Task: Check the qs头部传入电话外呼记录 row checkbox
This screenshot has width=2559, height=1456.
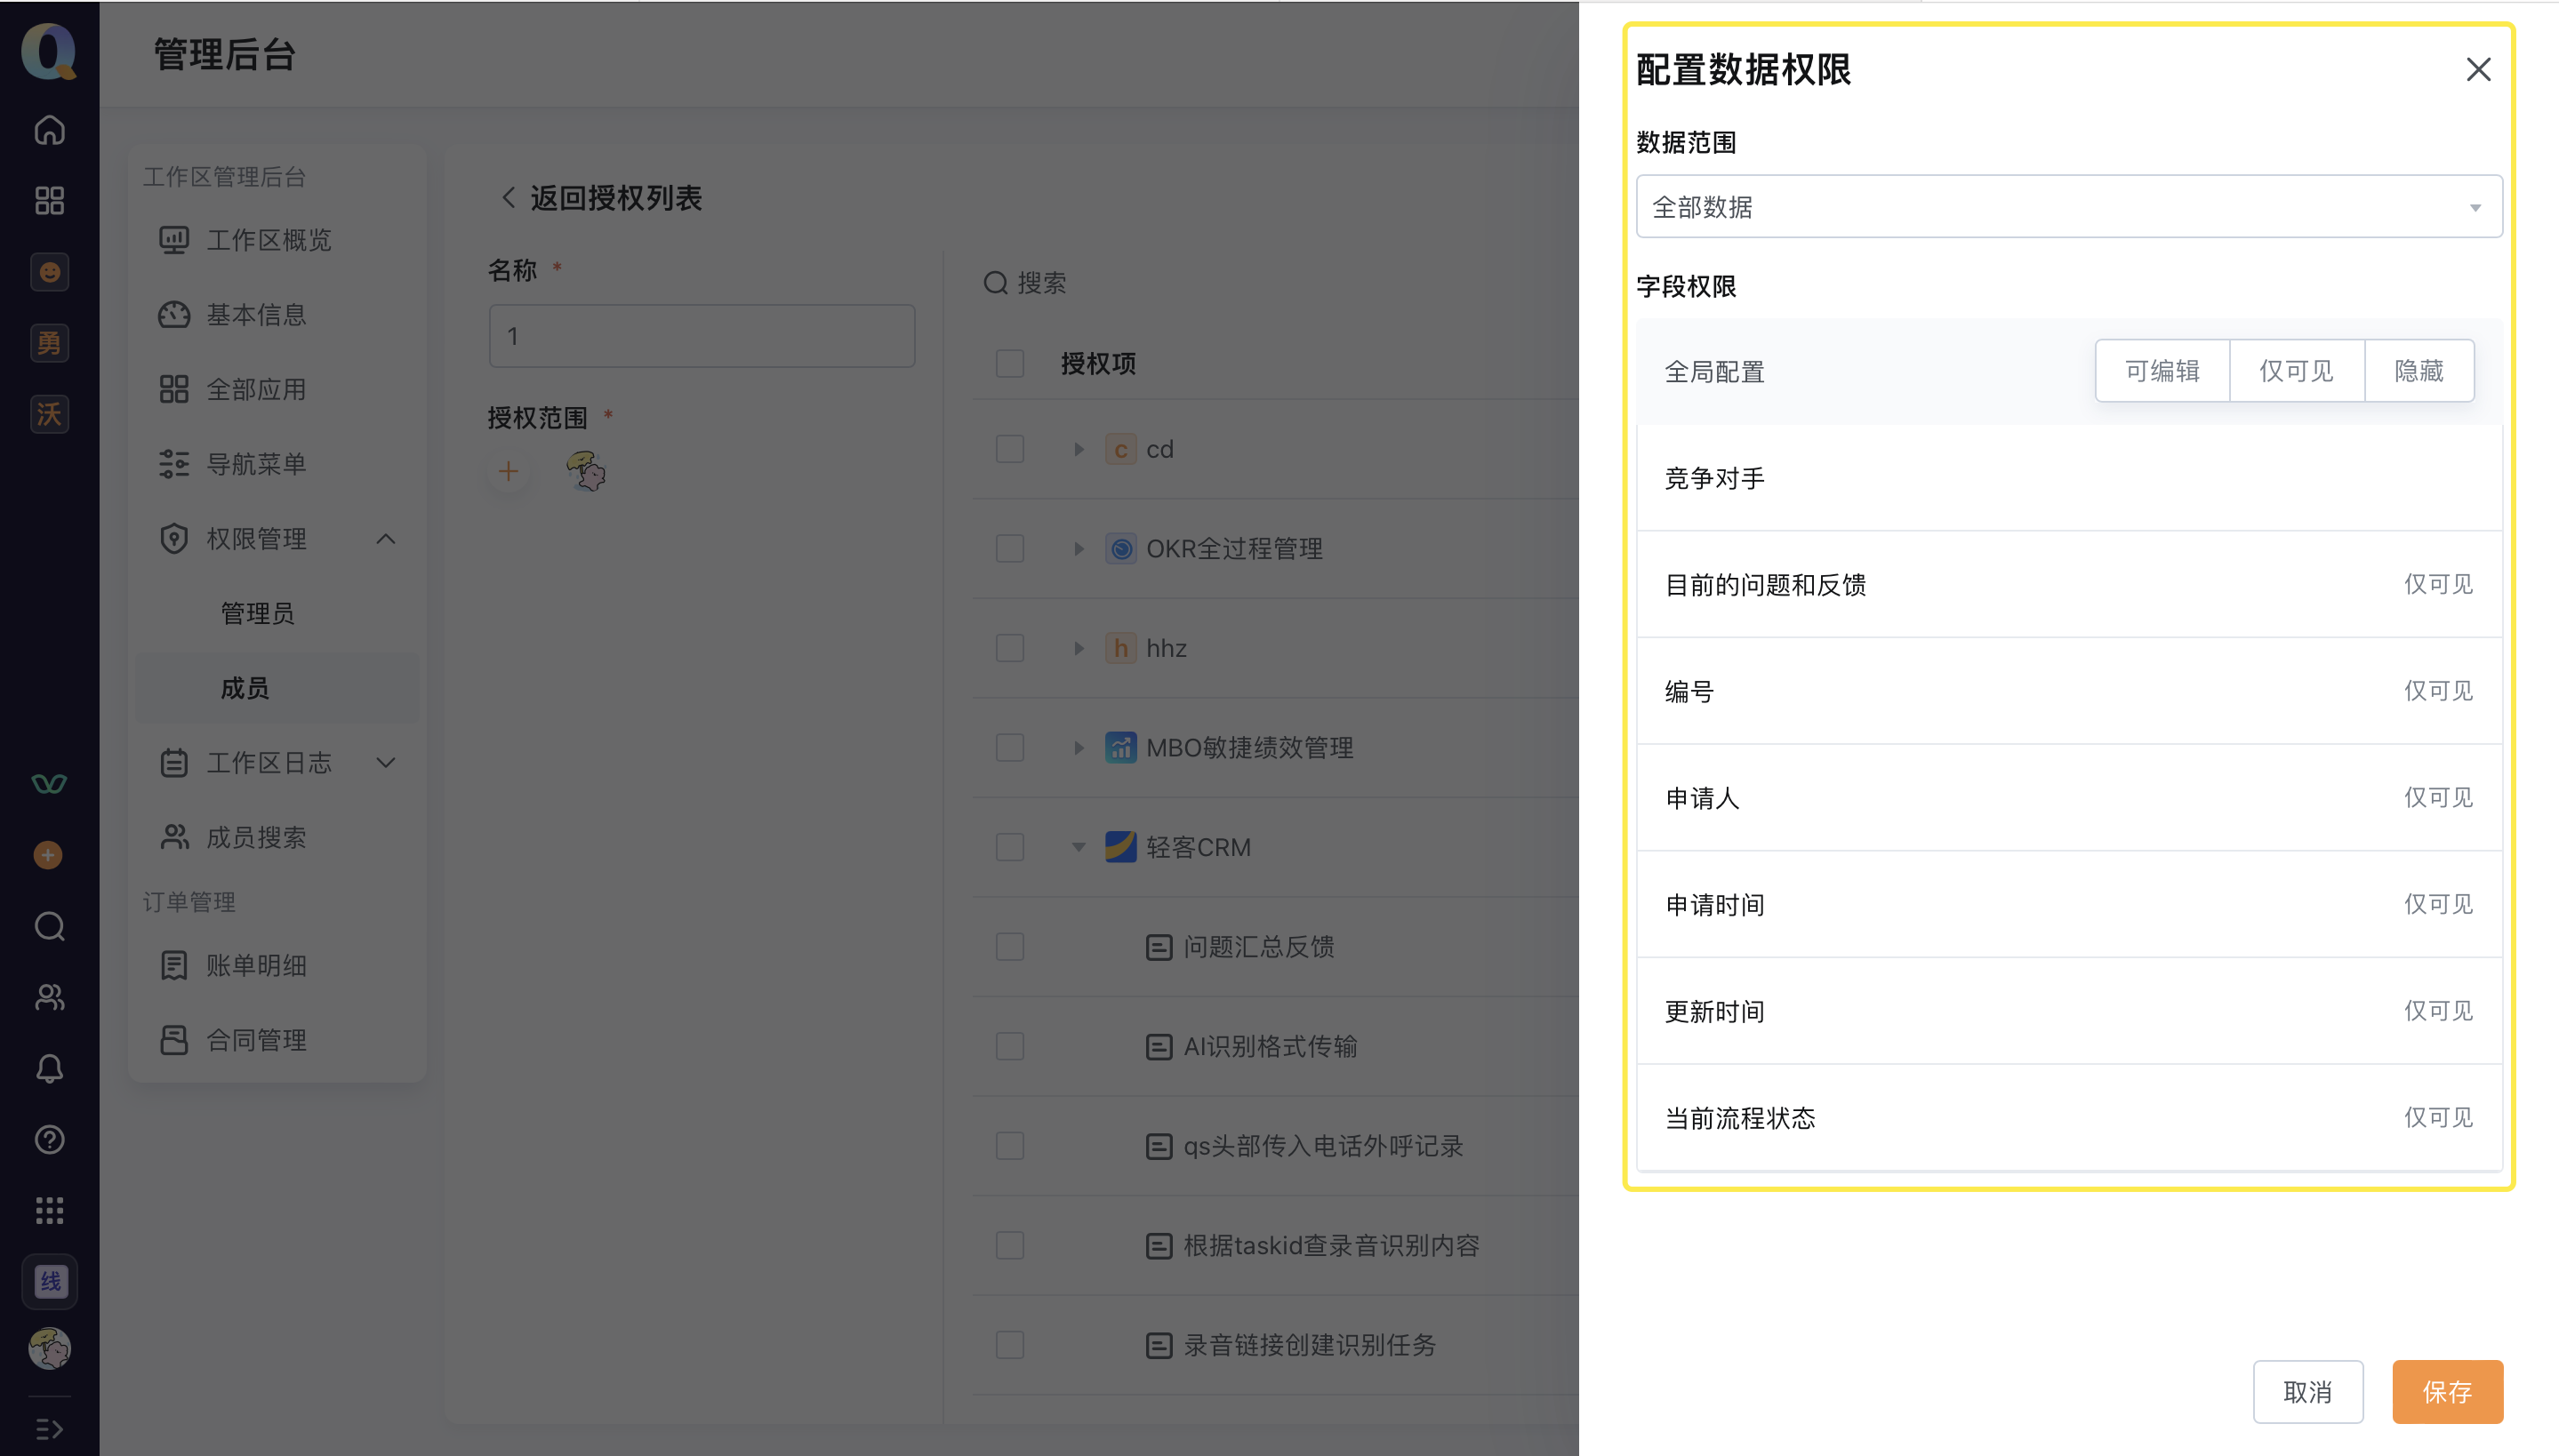Action: pyautogui.click(x=1010, y=1146)
